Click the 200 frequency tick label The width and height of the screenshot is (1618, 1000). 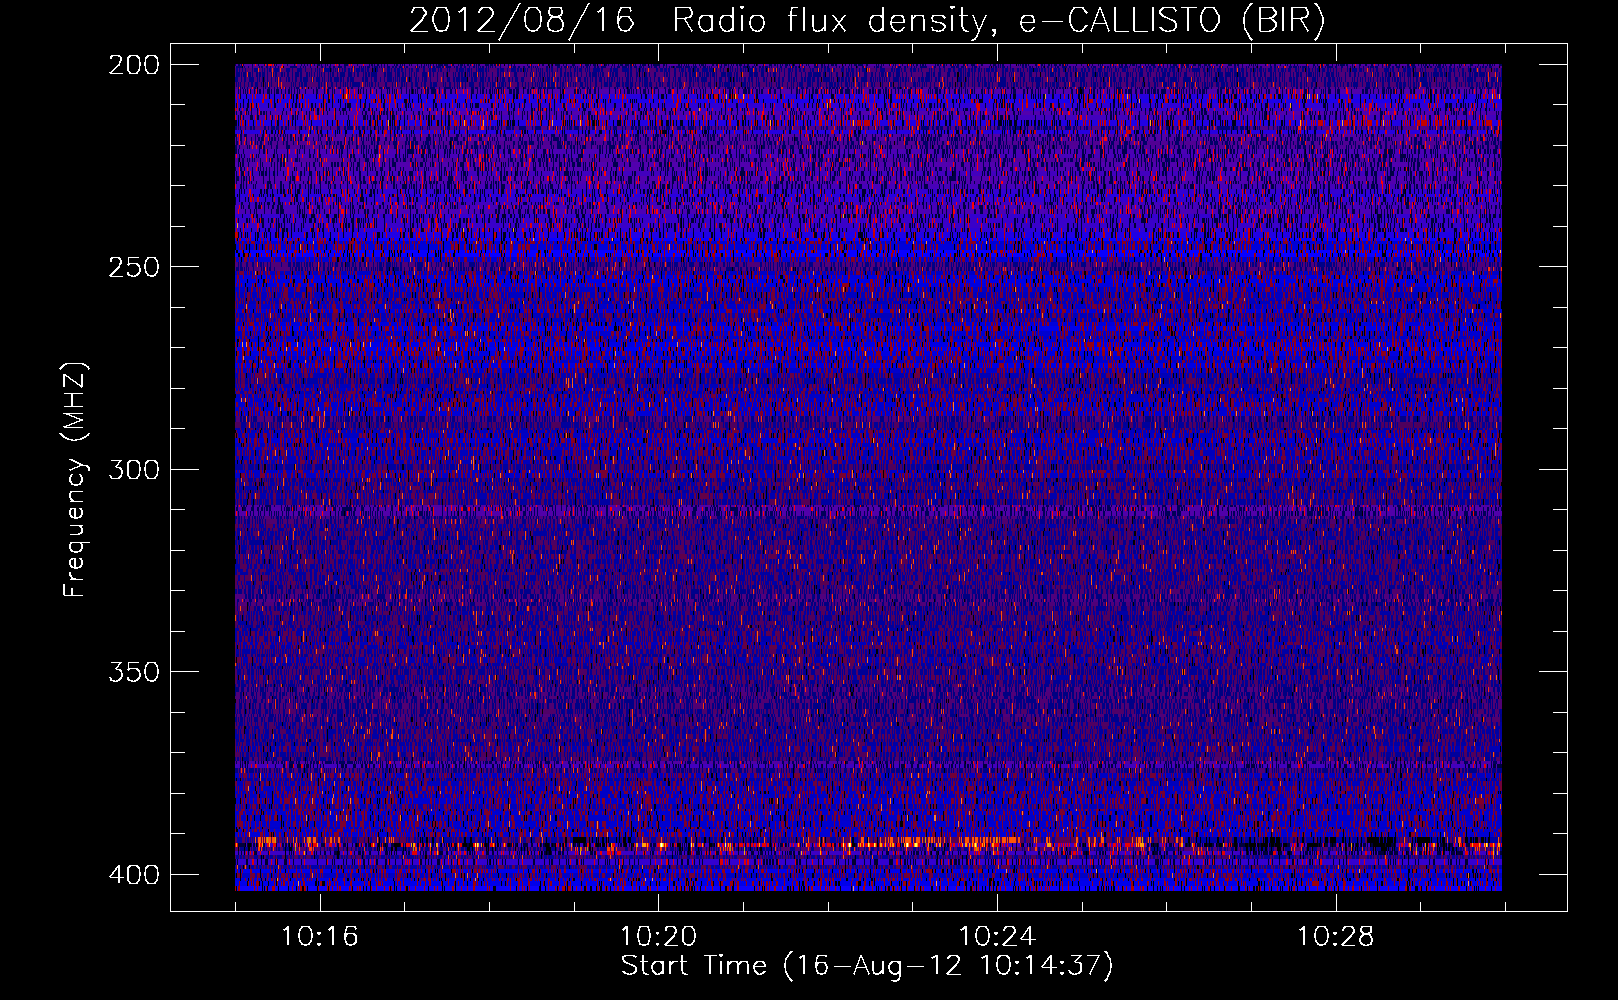134,65
